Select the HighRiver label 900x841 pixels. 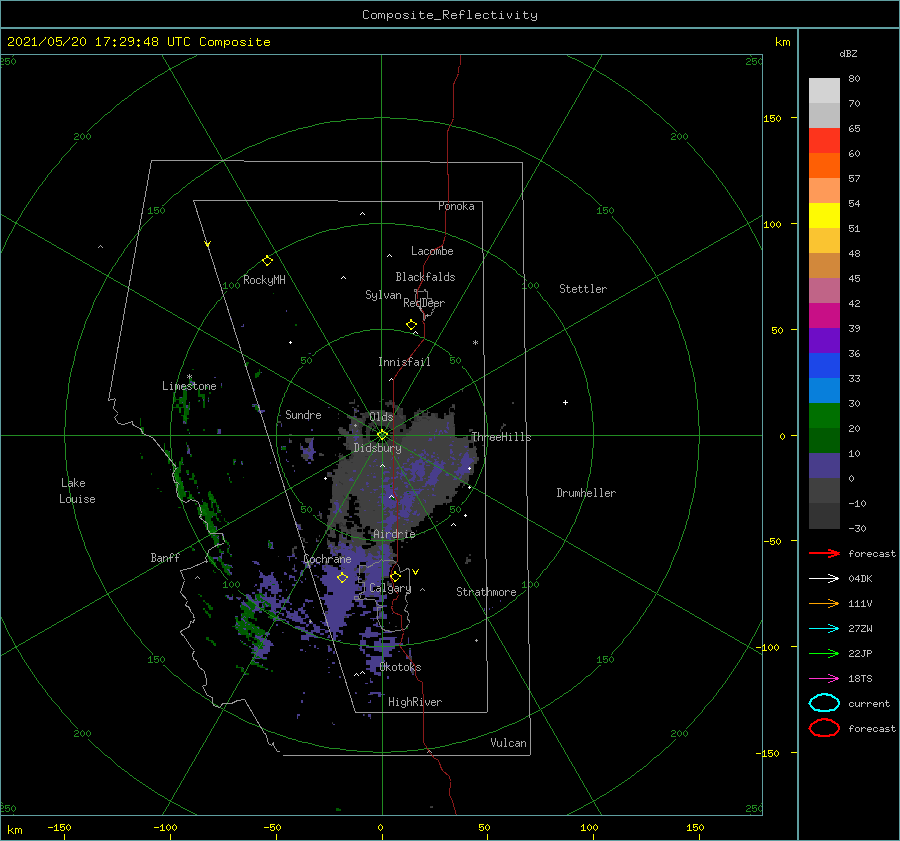[x=415, y=702]
